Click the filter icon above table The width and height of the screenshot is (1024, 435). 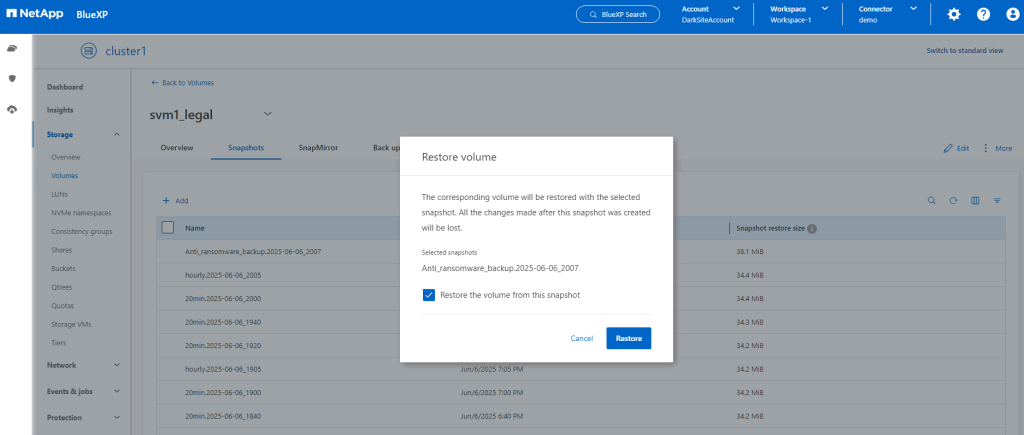[x=997, y=200]
